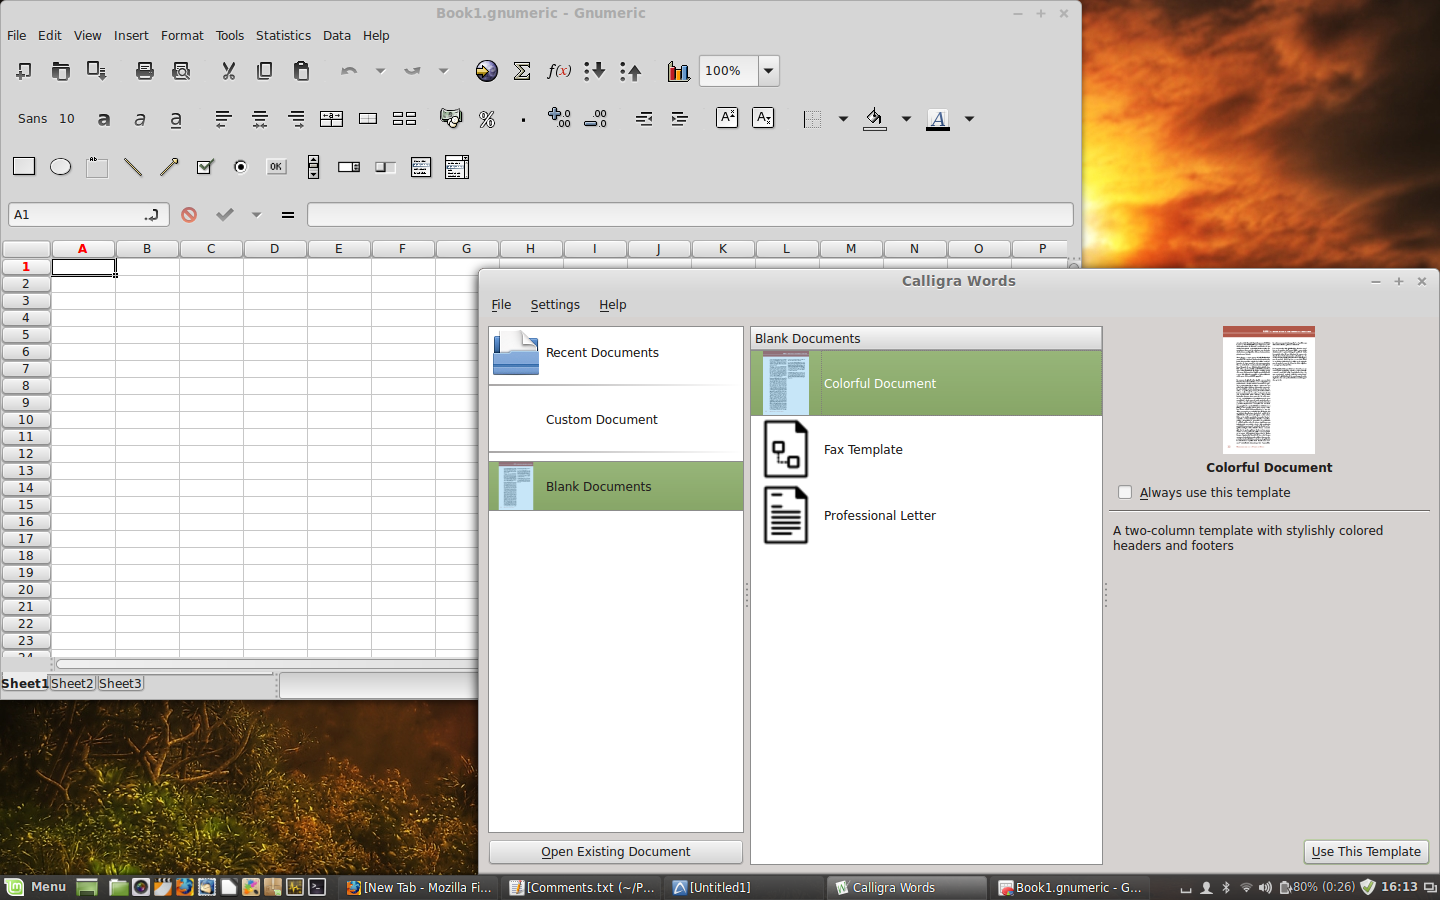Open the f(x) function wizard
Screen dimensions: 1440x900
[559, 71]
